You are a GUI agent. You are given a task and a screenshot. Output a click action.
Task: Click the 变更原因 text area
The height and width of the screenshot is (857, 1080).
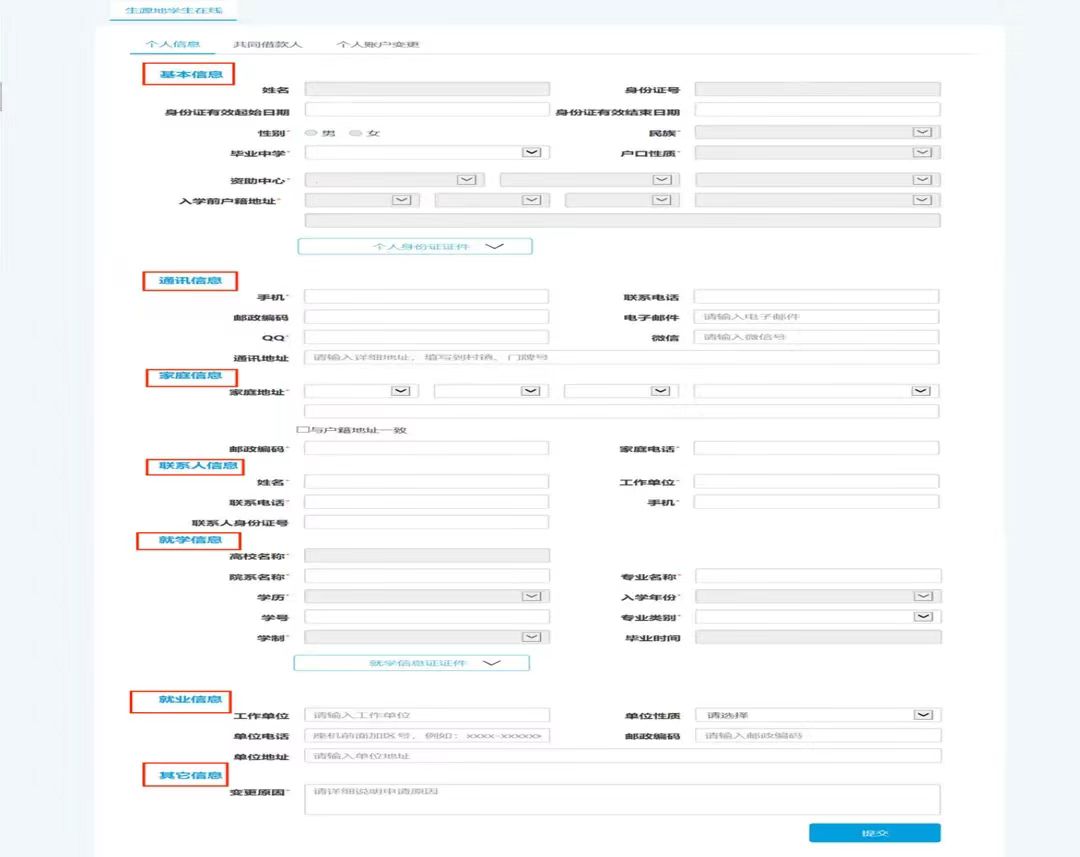click(622, 799)
